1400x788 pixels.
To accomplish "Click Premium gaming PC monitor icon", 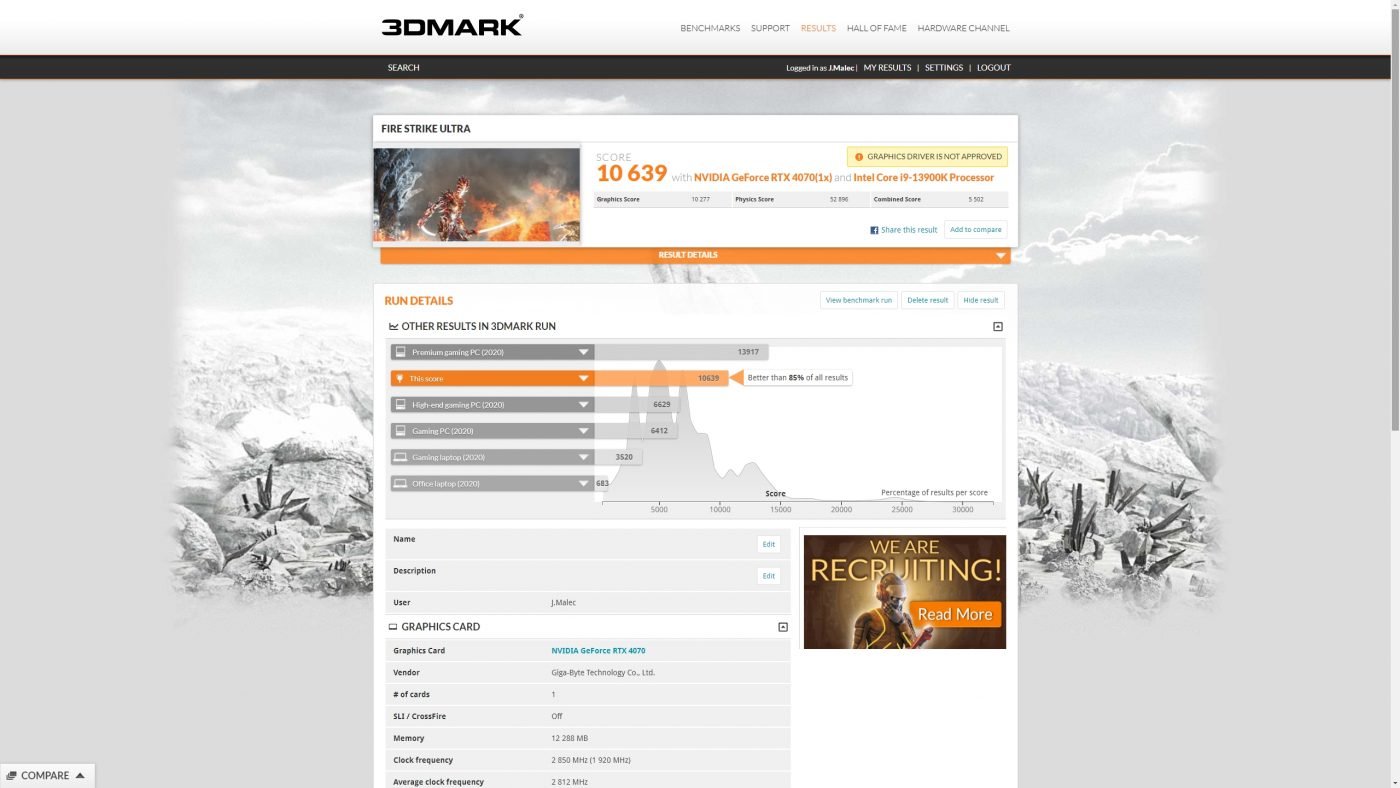I will [x=400, y=352].
